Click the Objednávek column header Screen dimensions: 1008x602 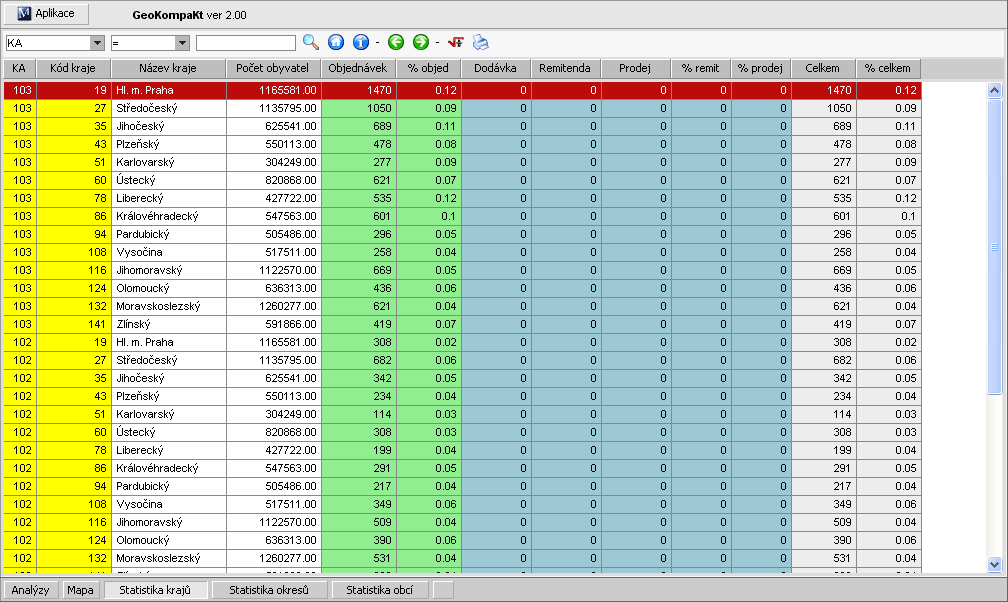(358, 68)
